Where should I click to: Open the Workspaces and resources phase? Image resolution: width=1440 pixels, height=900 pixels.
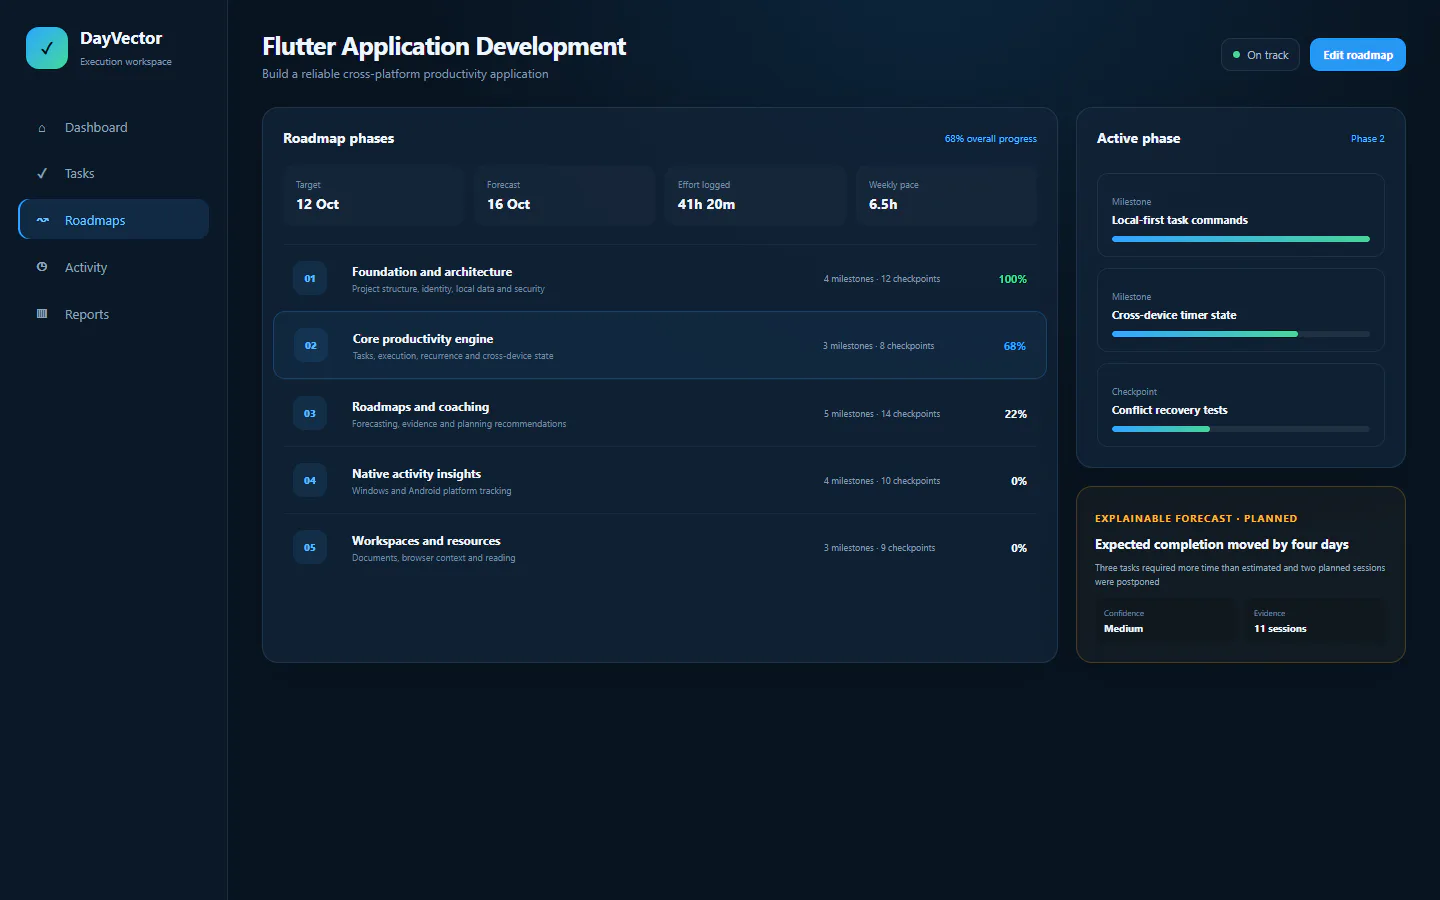click(660, 548)
